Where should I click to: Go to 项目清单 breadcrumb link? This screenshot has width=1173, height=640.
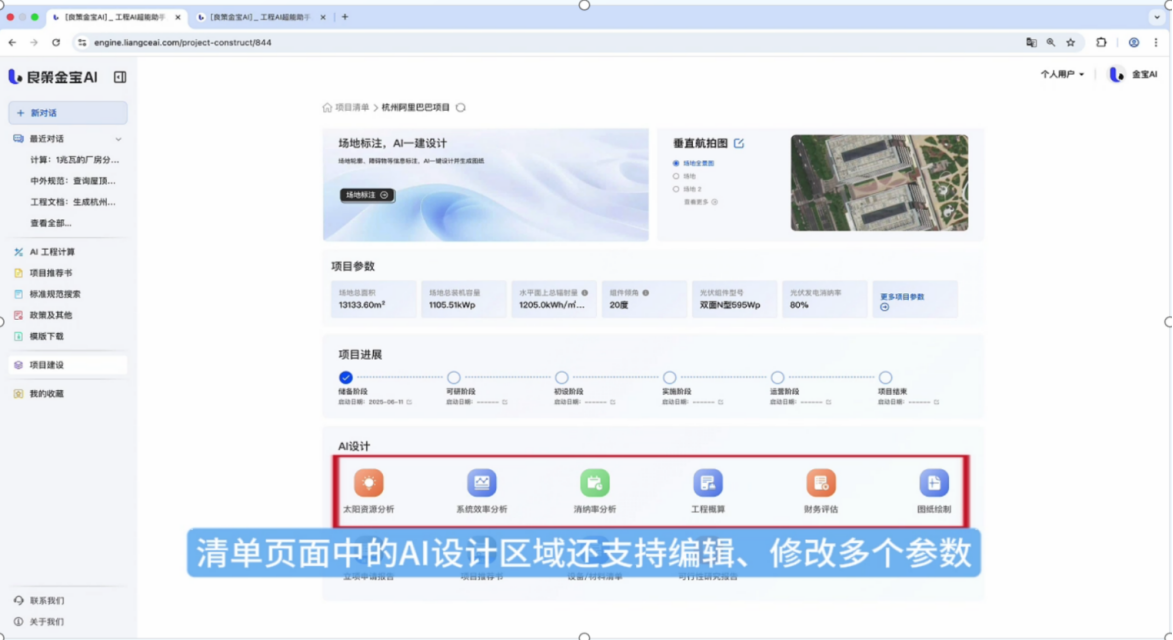pos(352,108)
